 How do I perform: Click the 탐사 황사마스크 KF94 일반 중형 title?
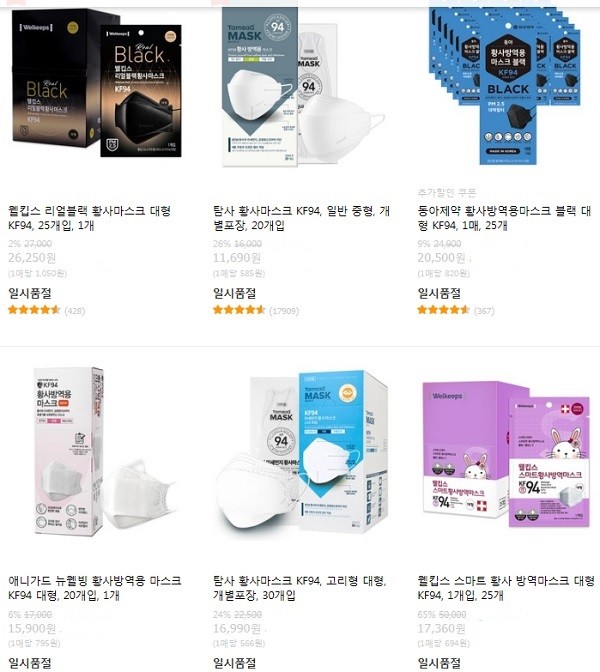point(301,218)
